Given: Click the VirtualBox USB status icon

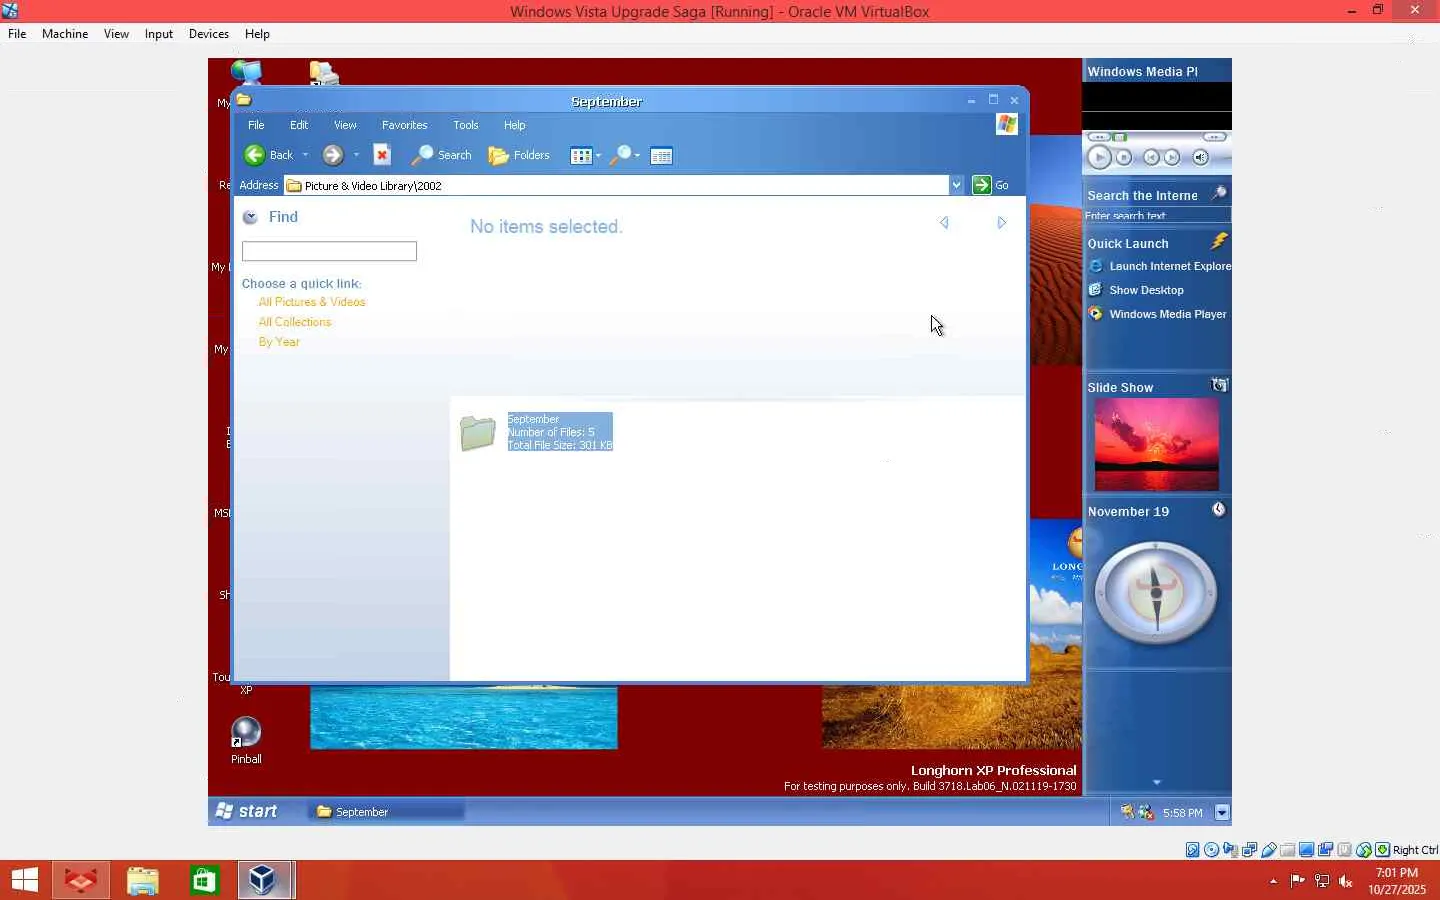Looking at the screenshot, I should click(x=1269, y=850).
